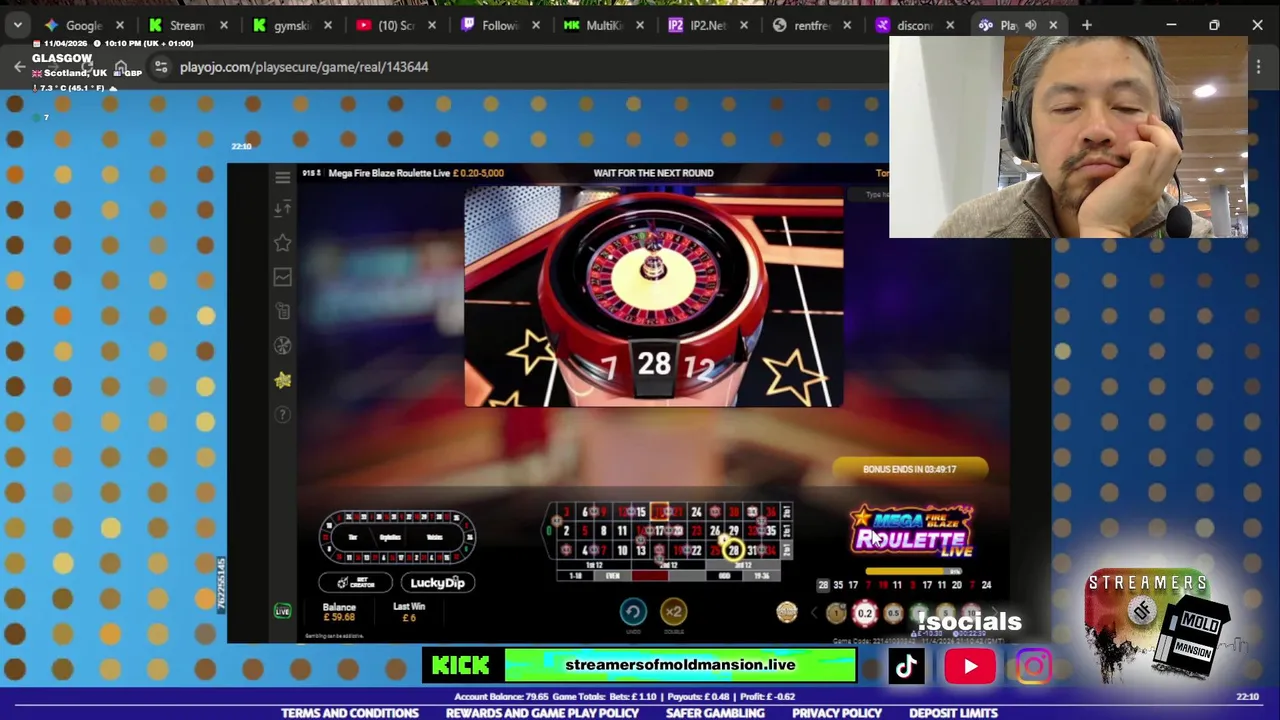Switch to the MultiKi tab
The height and width of the screenshot is (720, 1280).
click(602, 25)
